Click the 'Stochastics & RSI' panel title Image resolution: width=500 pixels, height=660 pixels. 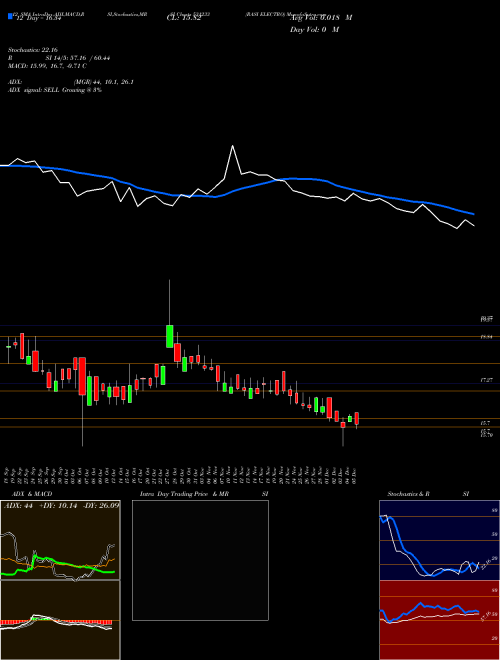pyautogui.click(x=428, y=494)
